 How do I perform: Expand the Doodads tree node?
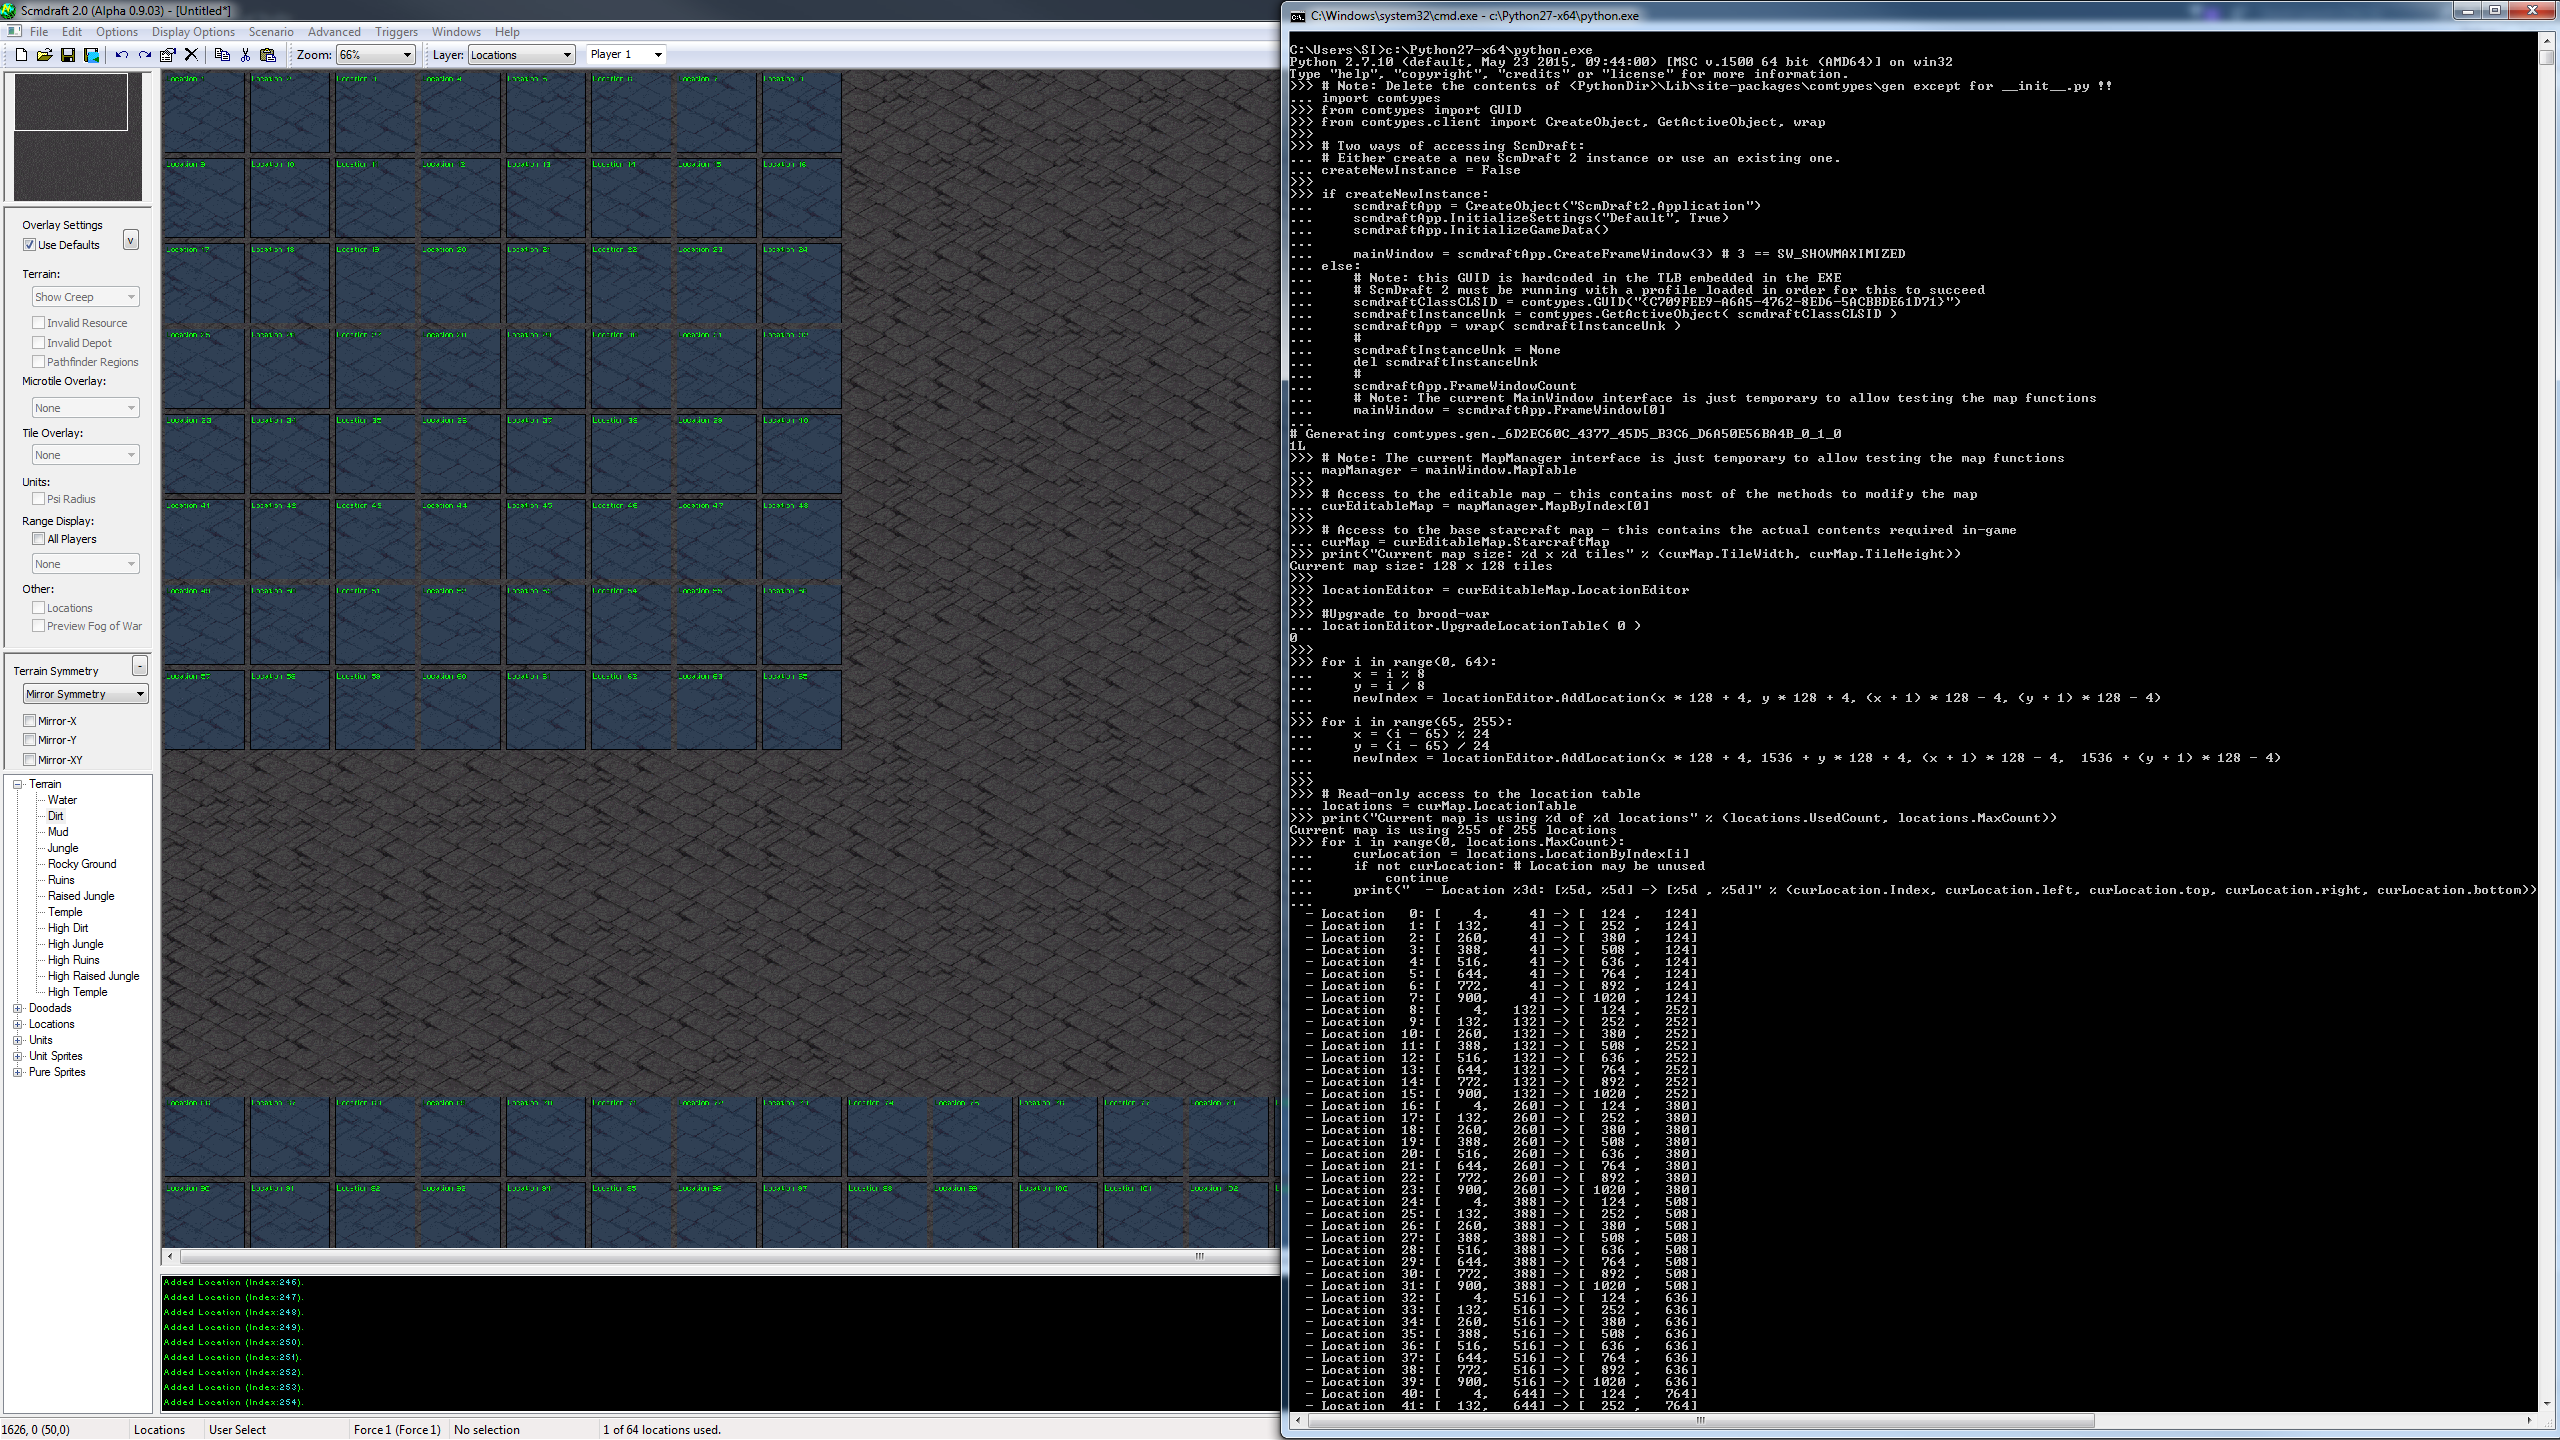click(x=17, y=1008)
